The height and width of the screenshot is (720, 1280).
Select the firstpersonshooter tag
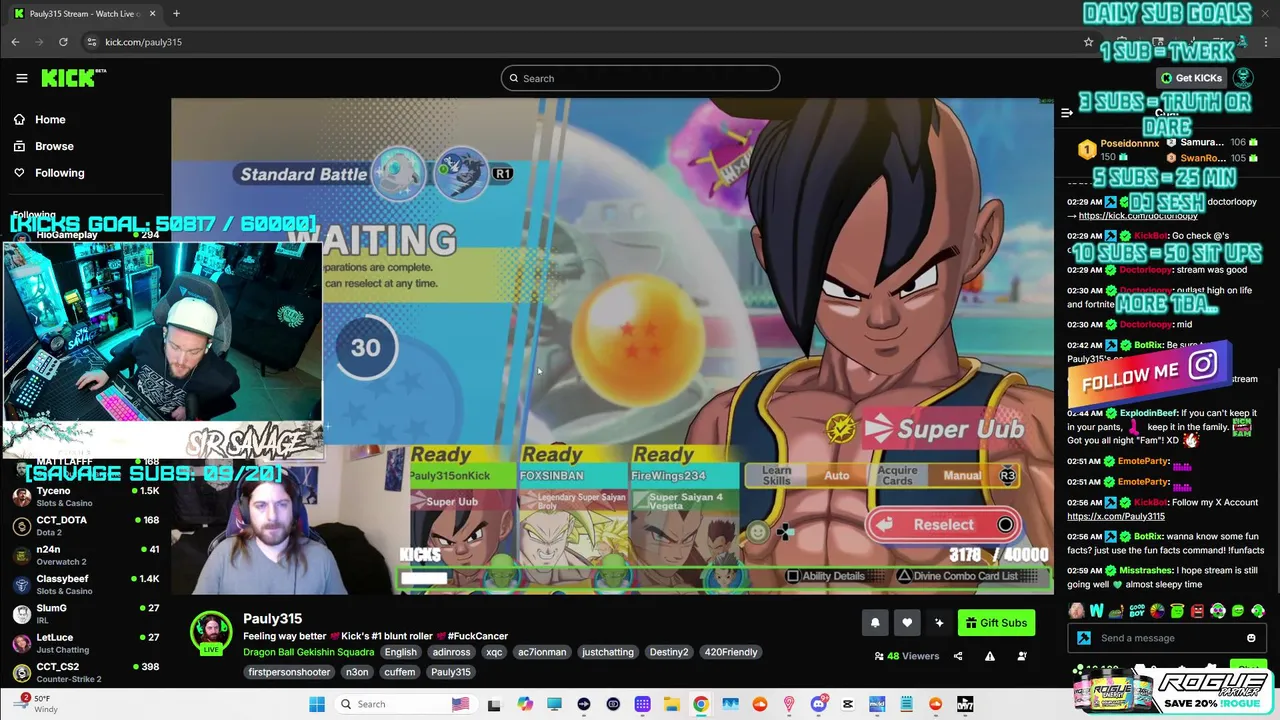(x=289, y=672)
